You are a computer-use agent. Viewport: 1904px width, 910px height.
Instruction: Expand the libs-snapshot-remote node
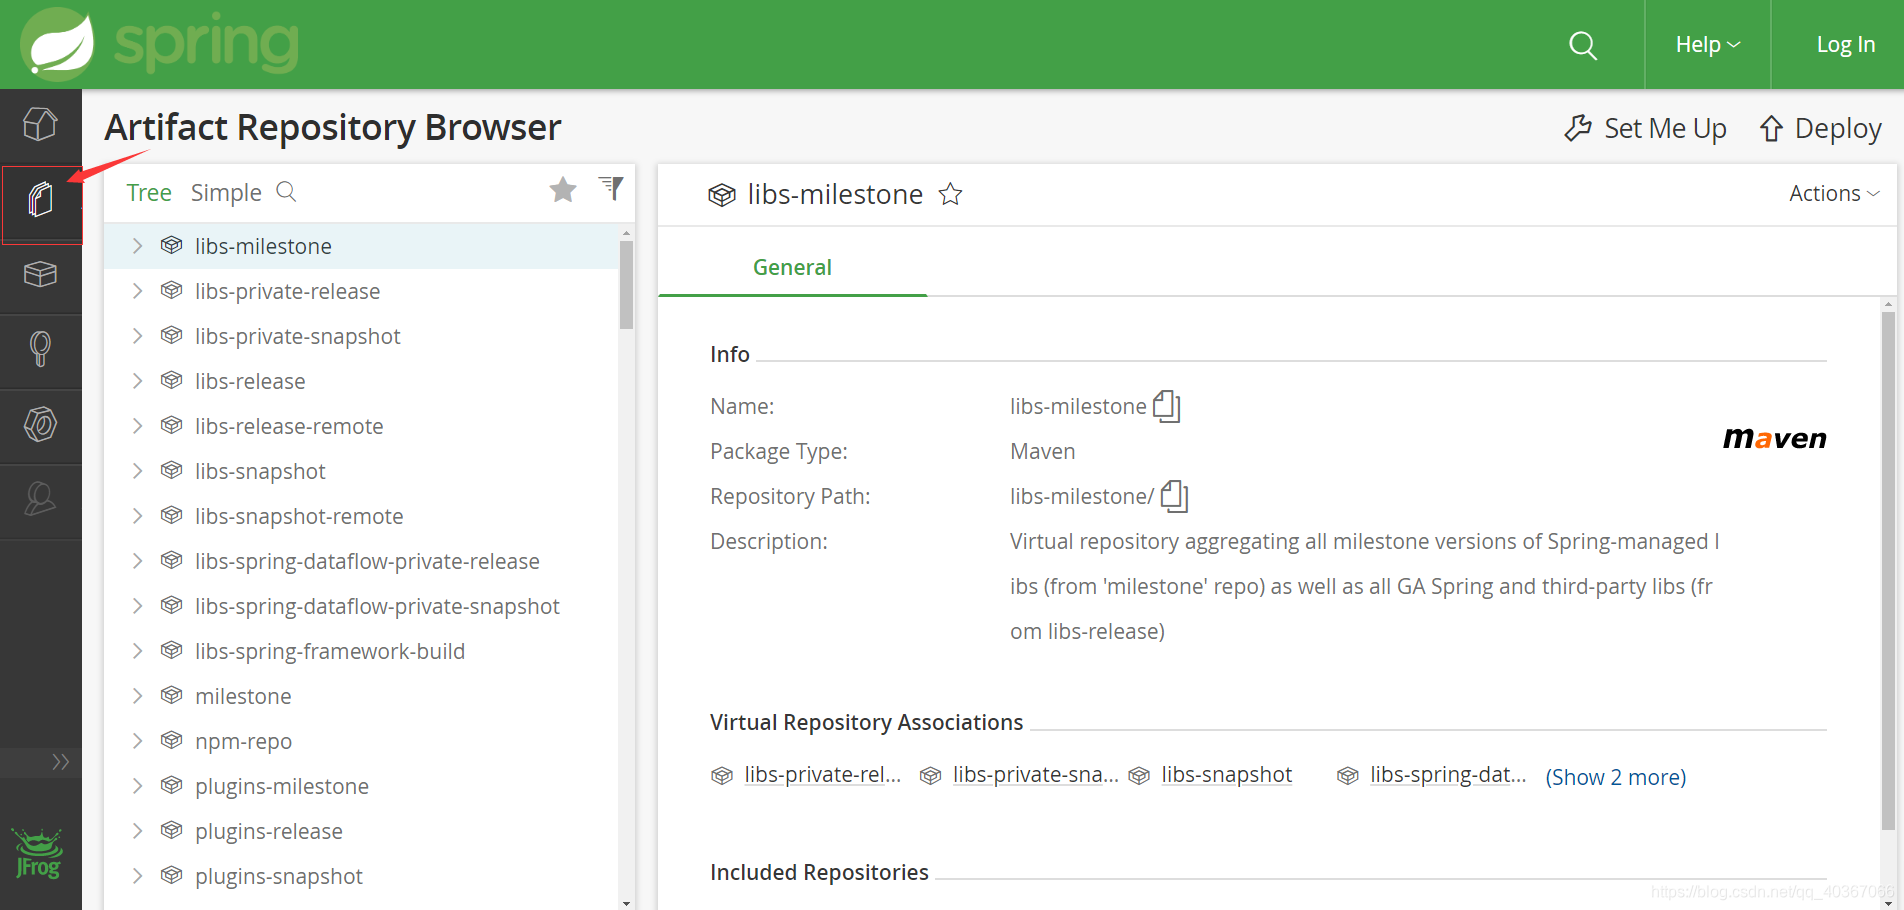(137, 516)
